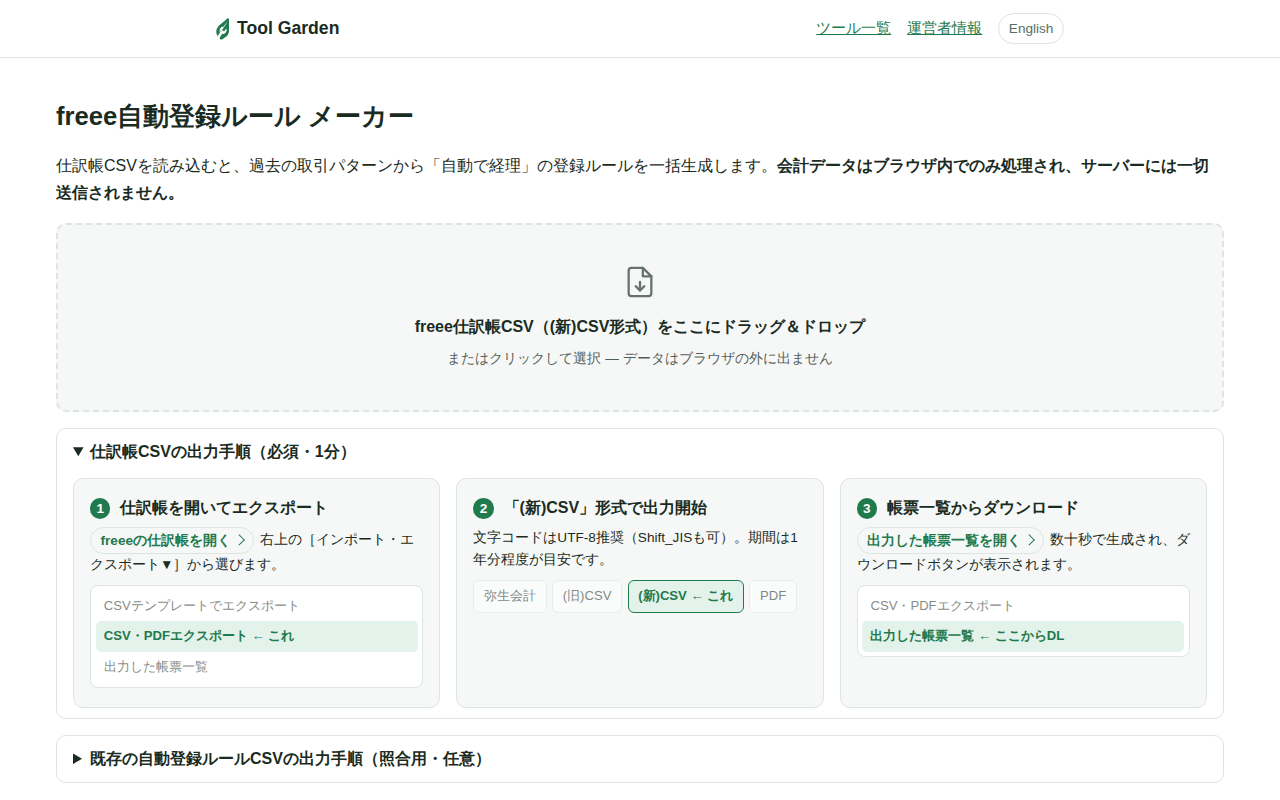1280x800 pixels.
Task: Click the file download icon in the drop zone
Action: point(640,282)
